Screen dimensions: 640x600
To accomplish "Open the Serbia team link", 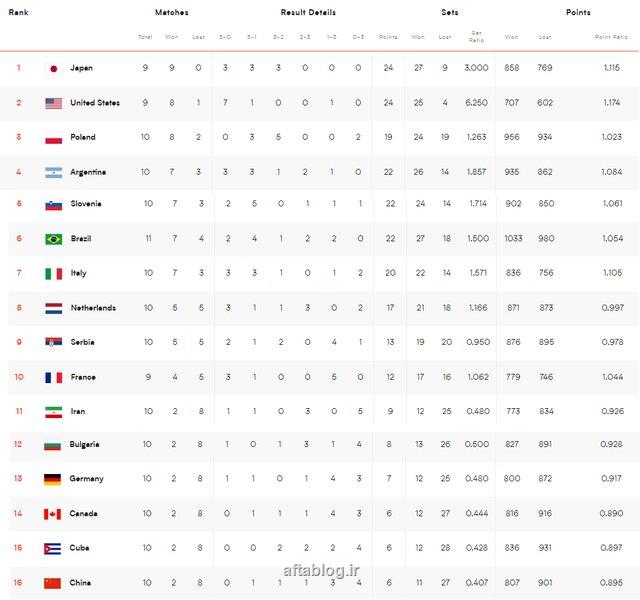I will click(x=82, y=342).
